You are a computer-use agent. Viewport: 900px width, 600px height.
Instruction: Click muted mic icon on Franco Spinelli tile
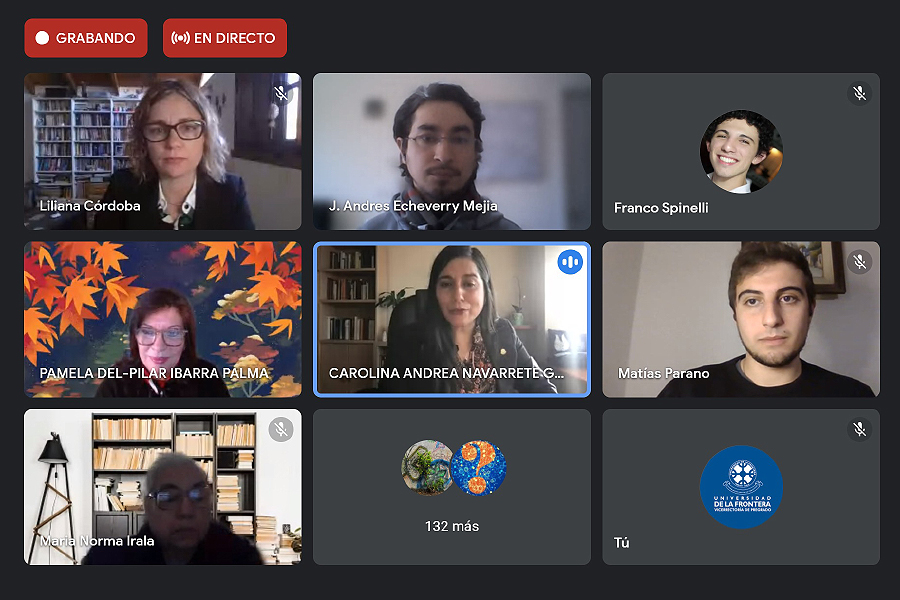[x=859, y=93]
